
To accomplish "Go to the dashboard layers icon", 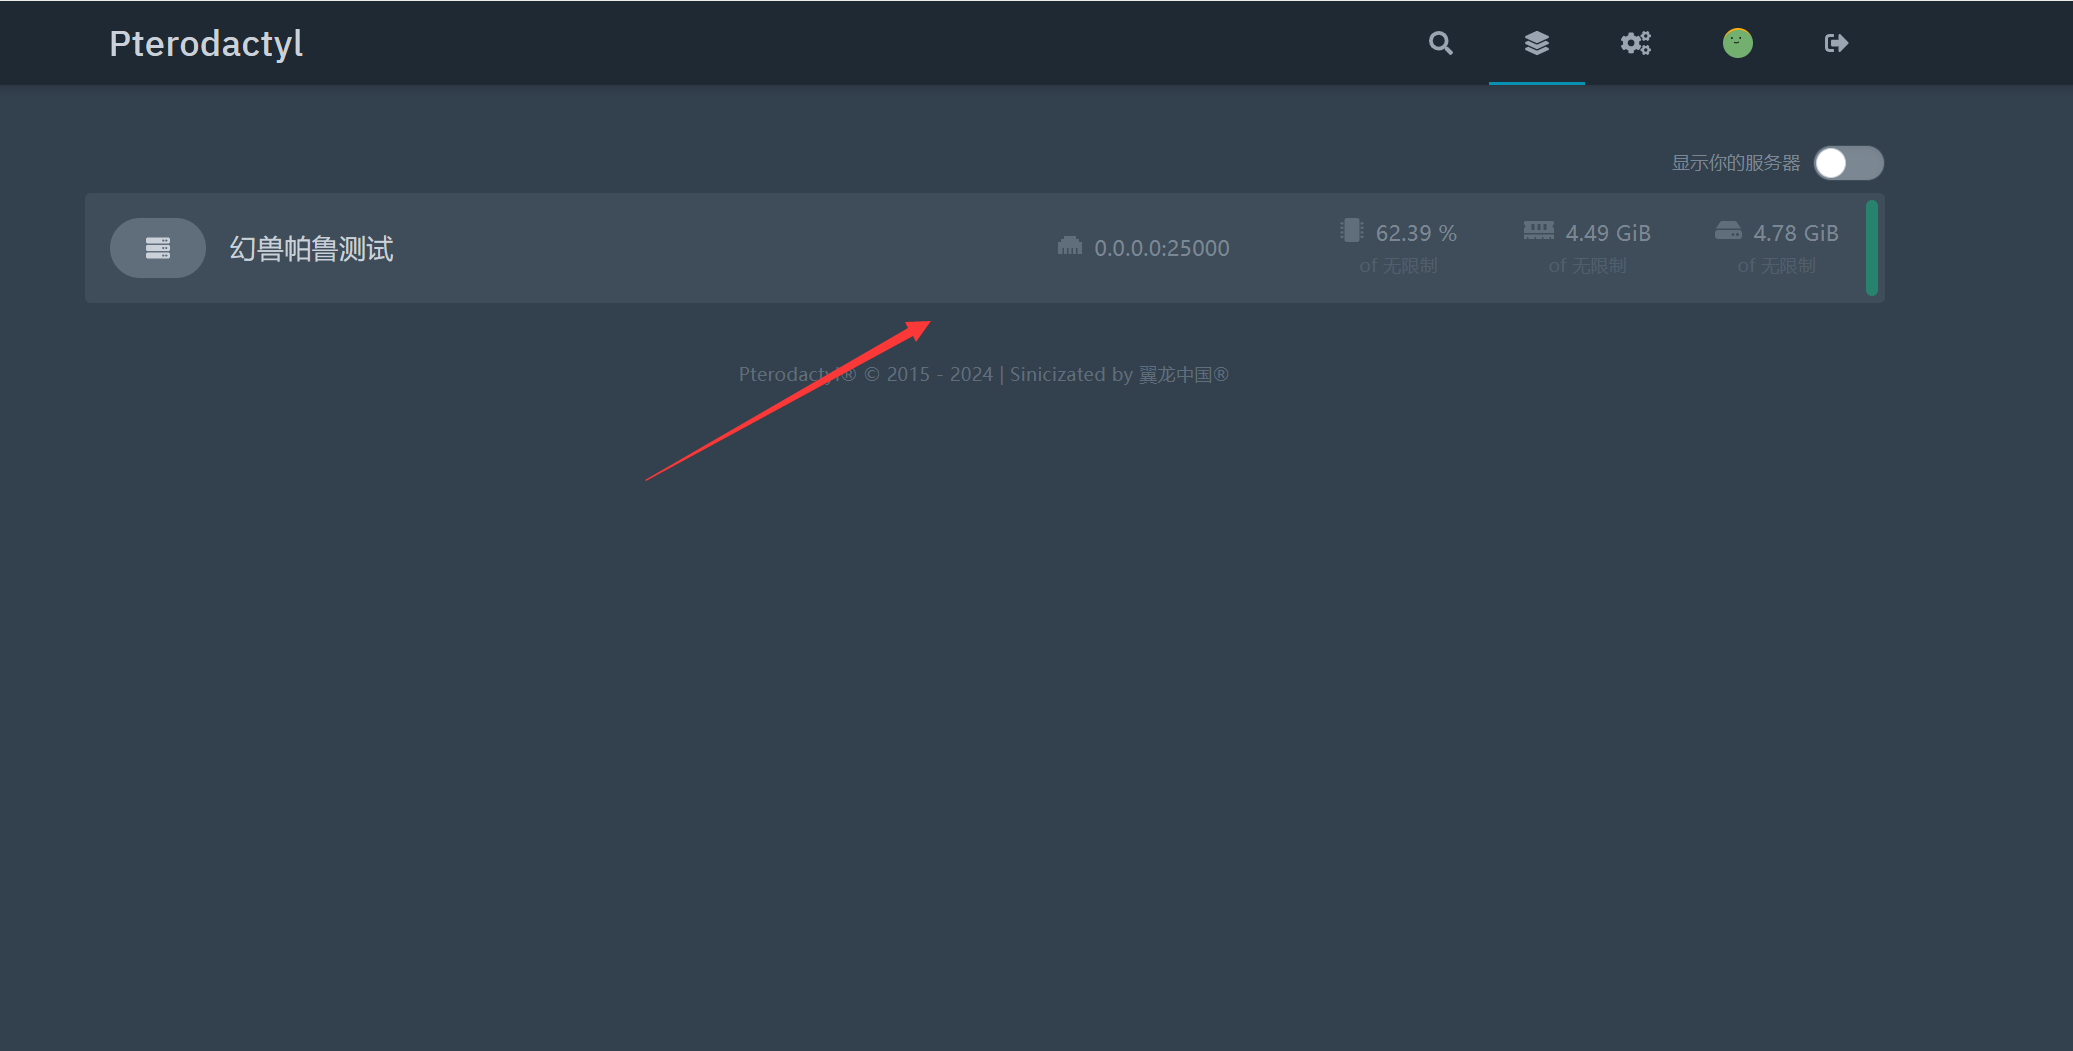I will 1536,43.
